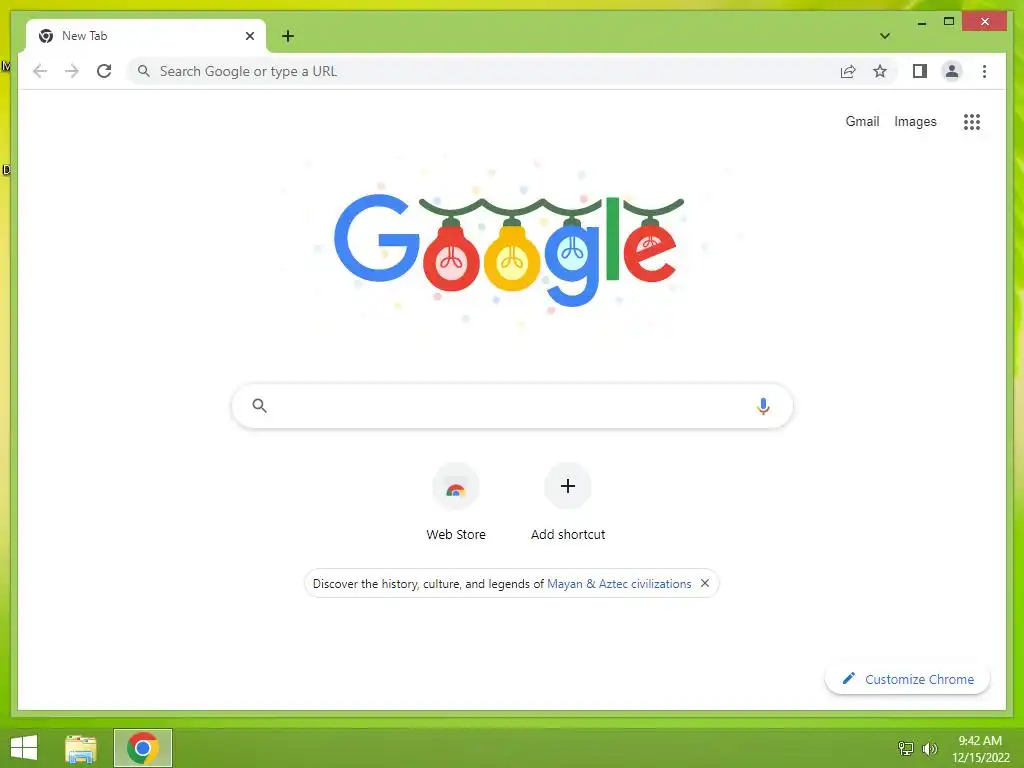Focus the Google search box

tap(512, 406)
